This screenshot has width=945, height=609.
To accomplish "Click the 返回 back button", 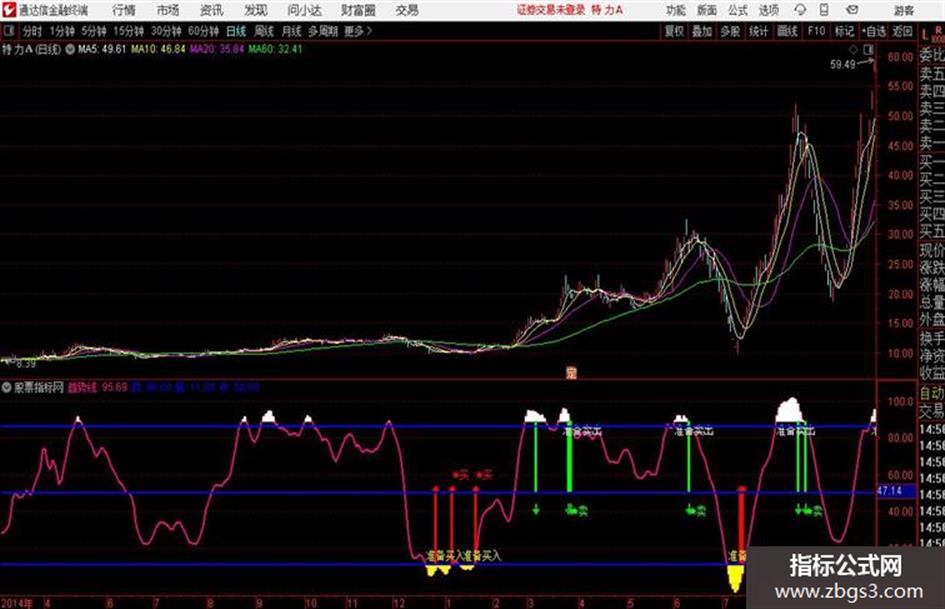I will coord(902,31).
